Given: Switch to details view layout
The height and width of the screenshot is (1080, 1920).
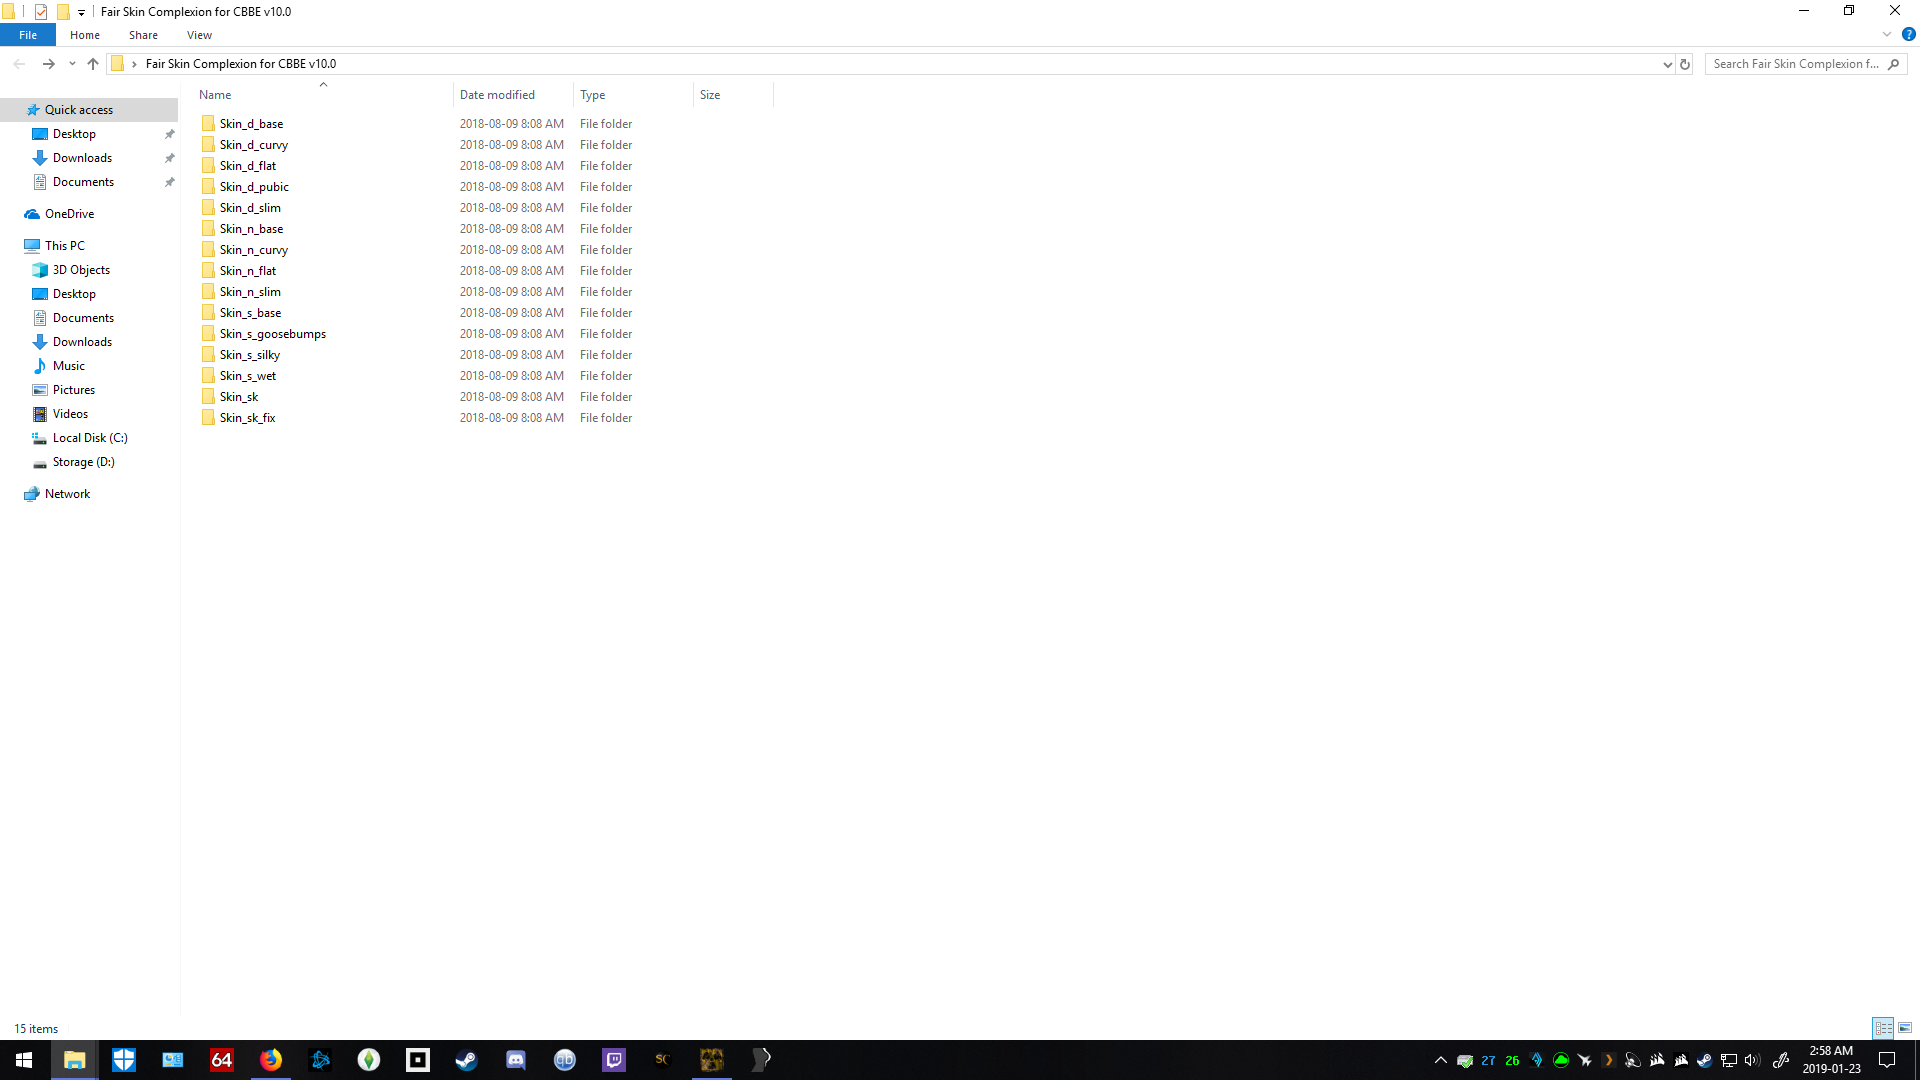Looking at the screenshot, I should click(x=1883, y=1028).
